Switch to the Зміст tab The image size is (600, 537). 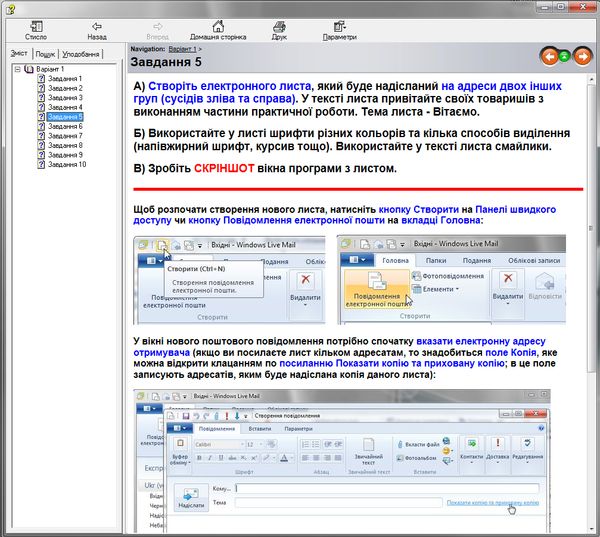coord(19,54)
